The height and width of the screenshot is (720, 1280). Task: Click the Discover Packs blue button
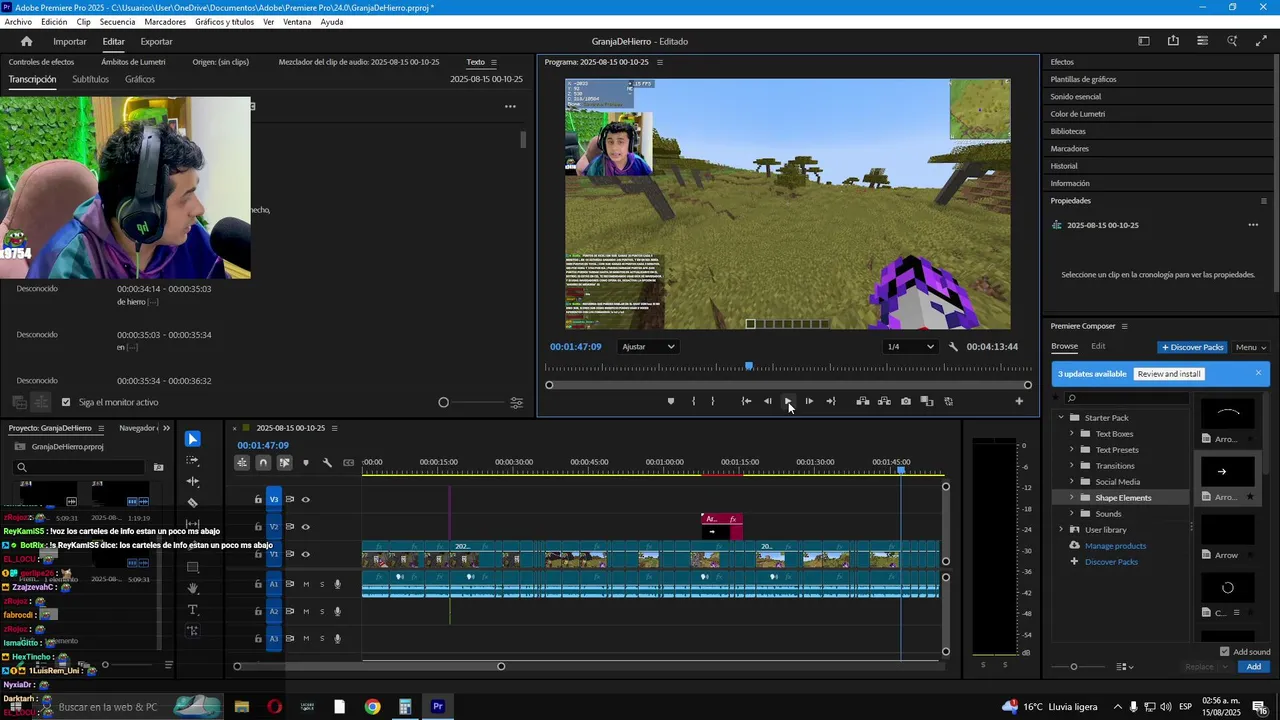[x=1192, y=347]
